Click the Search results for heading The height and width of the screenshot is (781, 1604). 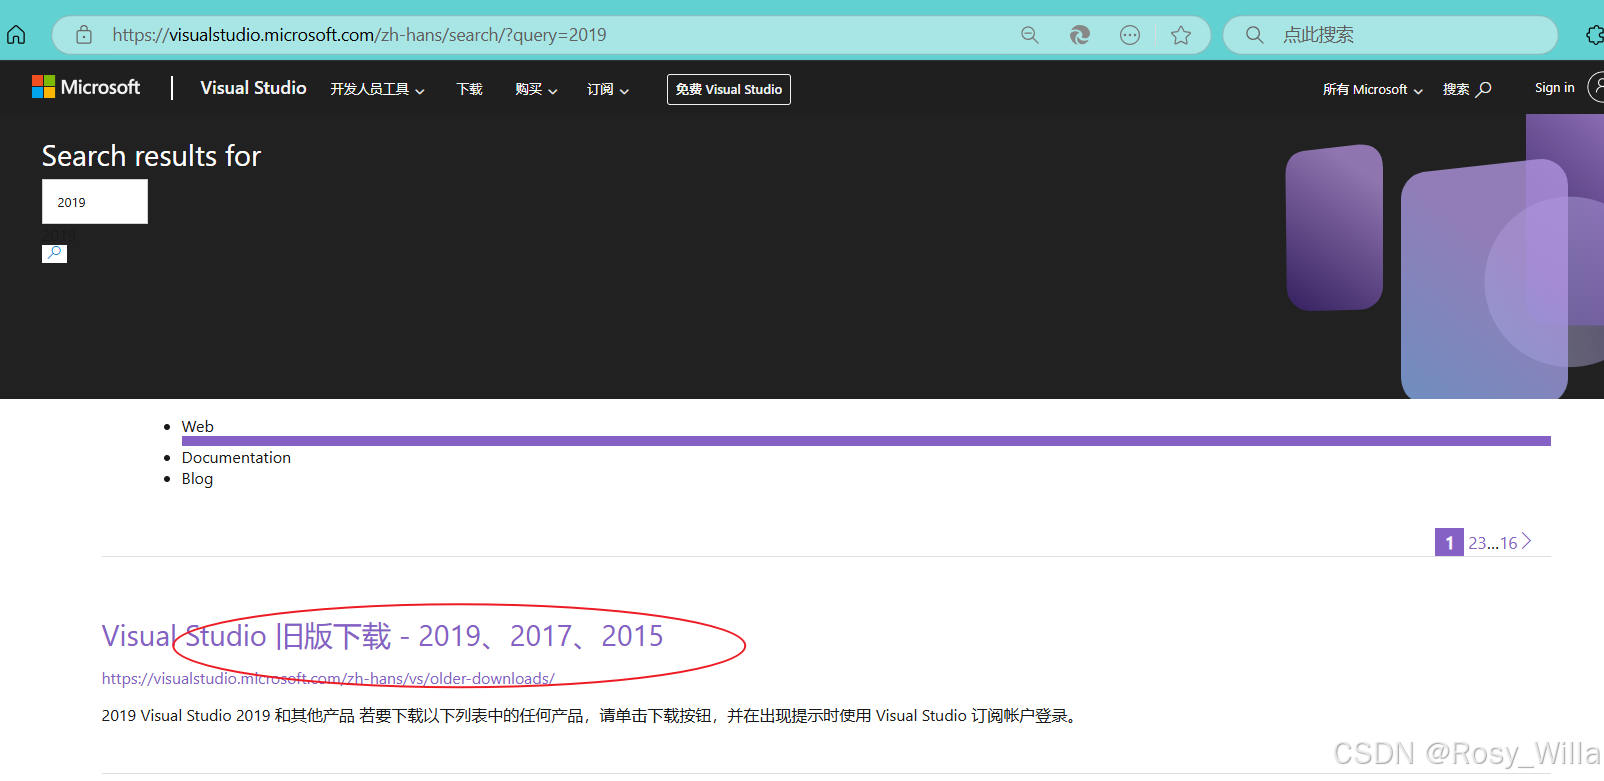tap(151, 156)
